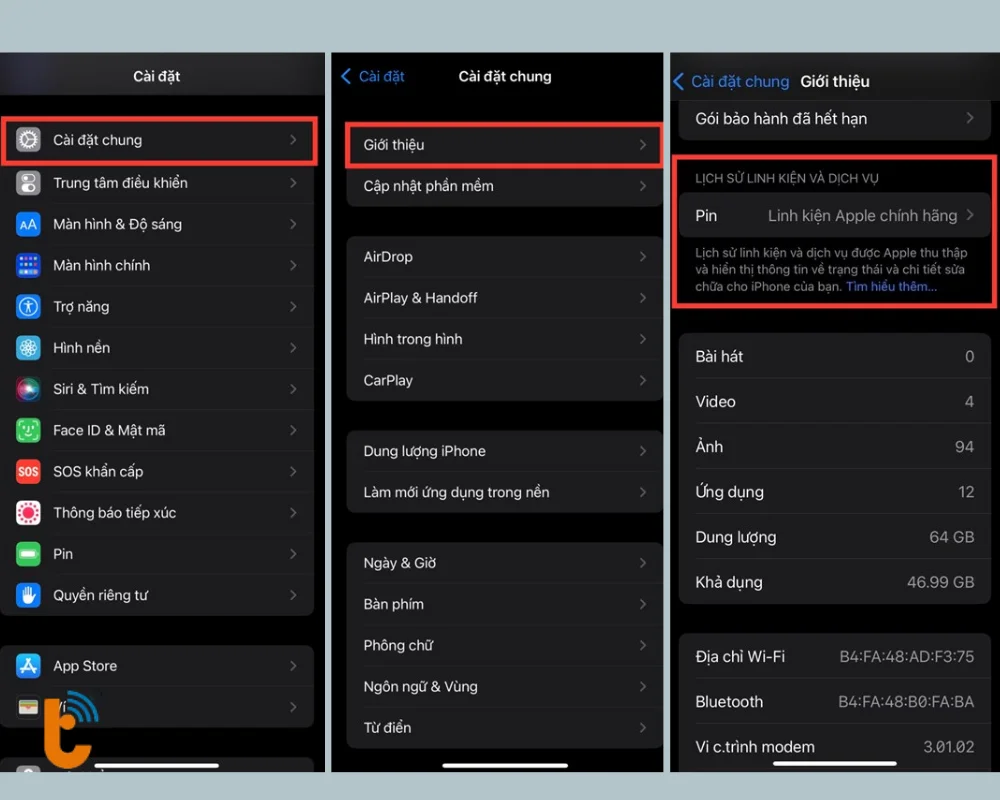Navigate back via the Cài đặt back item
The height and width of the screenshot is (800, 1000).
point(374,76)
